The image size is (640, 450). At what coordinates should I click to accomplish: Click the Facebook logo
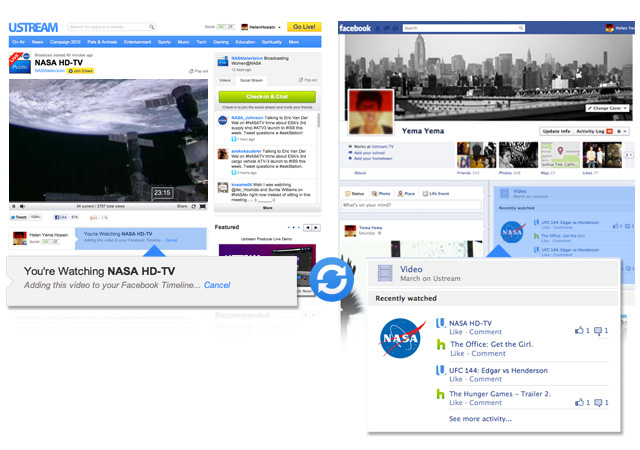tap(355, 28)
